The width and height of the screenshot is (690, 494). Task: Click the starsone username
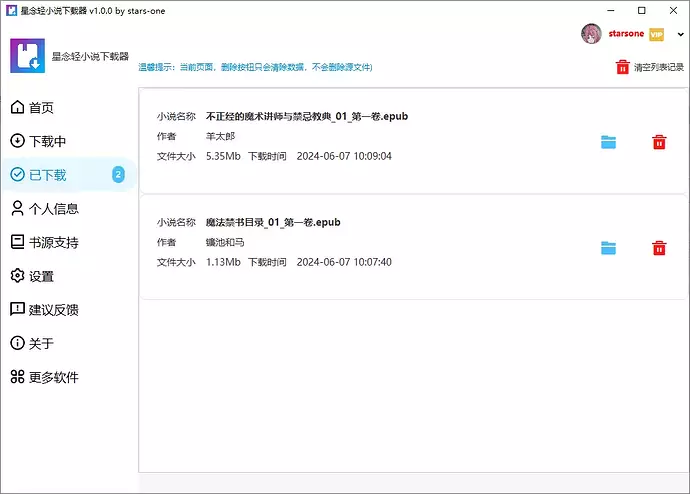pos(626,35)
